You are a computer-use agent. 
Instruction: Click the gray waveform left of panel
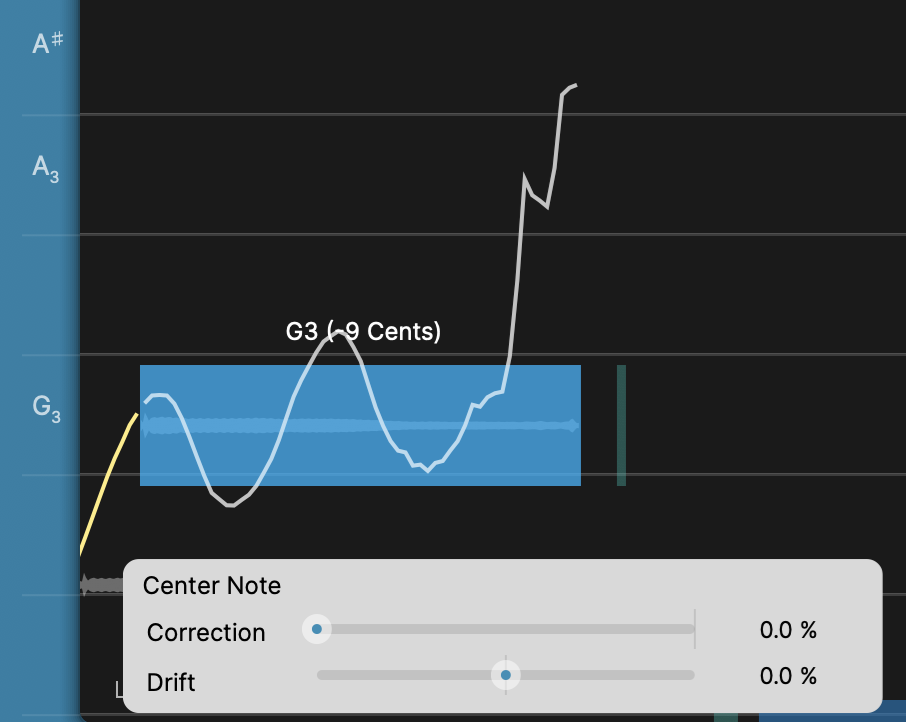tap(100, 583)
